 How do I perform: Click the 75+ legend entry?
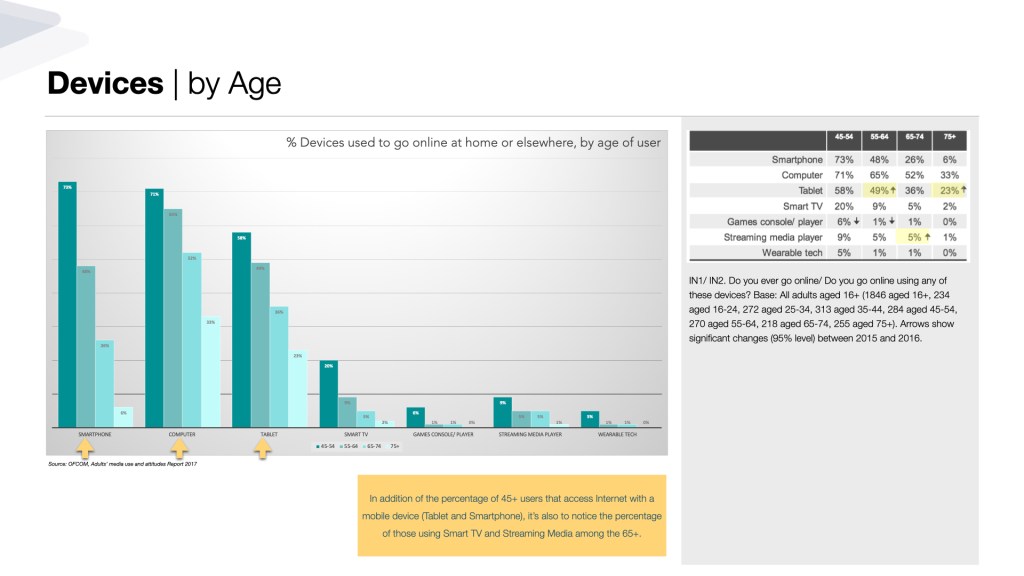click(395, 446)
